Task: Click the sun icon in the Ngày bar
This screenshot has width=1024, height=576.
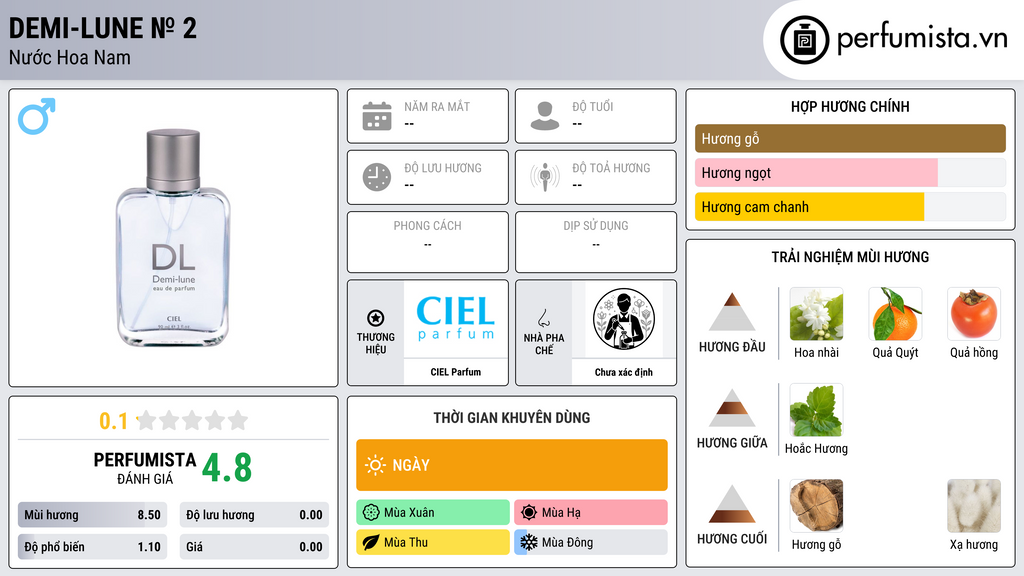Action: (x=375, y=465)
